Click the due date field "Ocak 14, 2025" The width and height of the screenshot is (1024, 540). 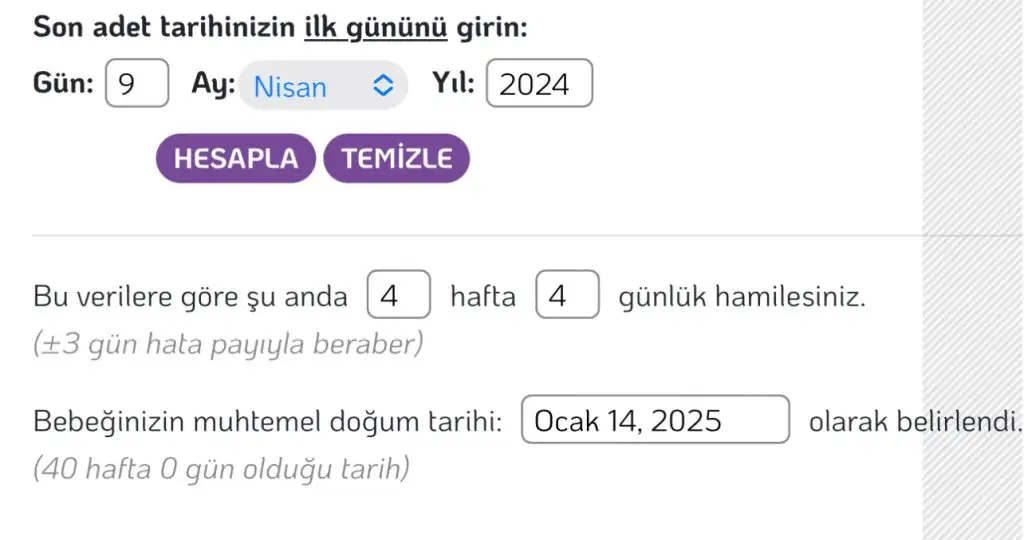click(x=656, y=421)
